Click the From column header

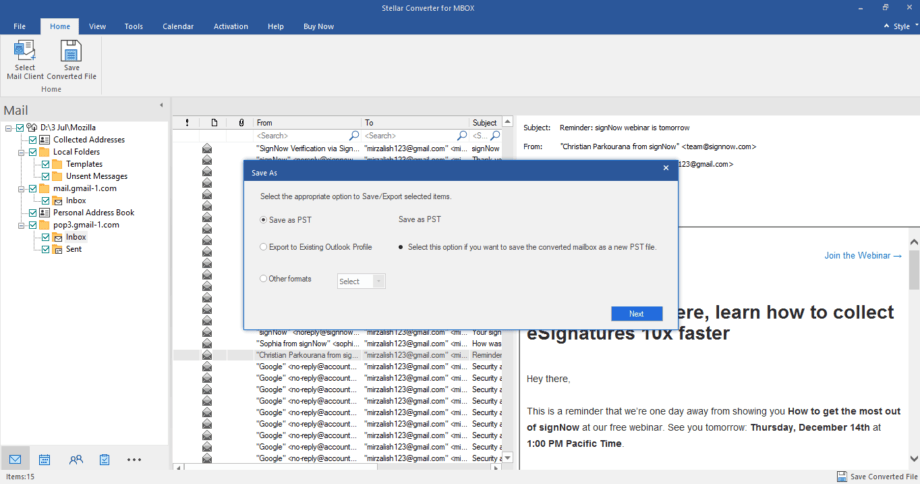(x=307, y=123)
